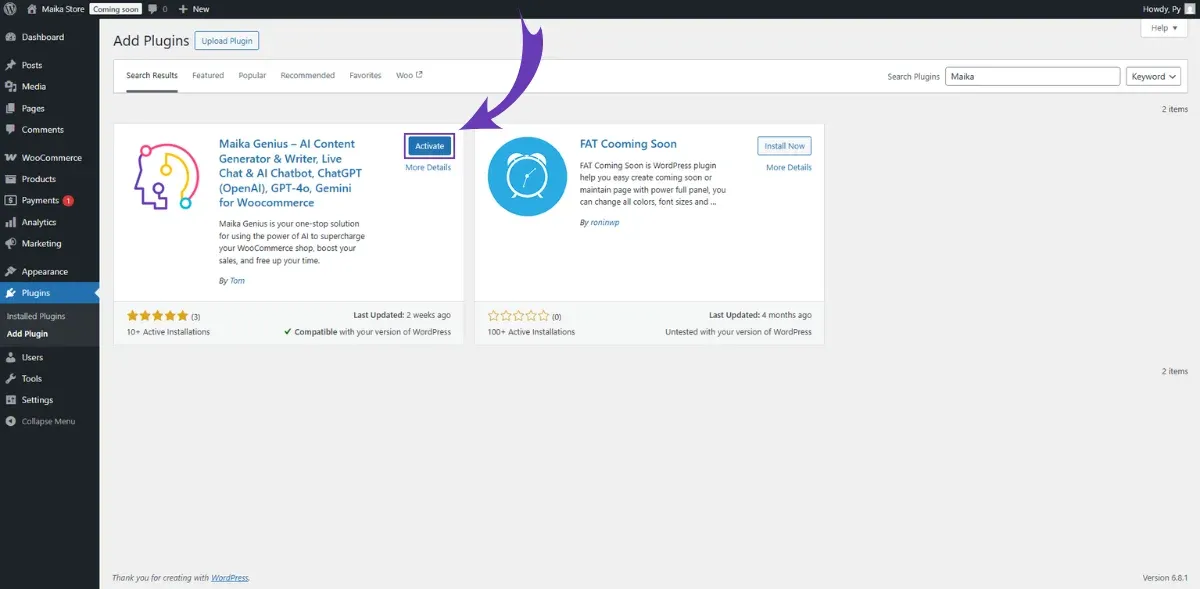Activate the Maika Genius plugin

coord(429,146)
